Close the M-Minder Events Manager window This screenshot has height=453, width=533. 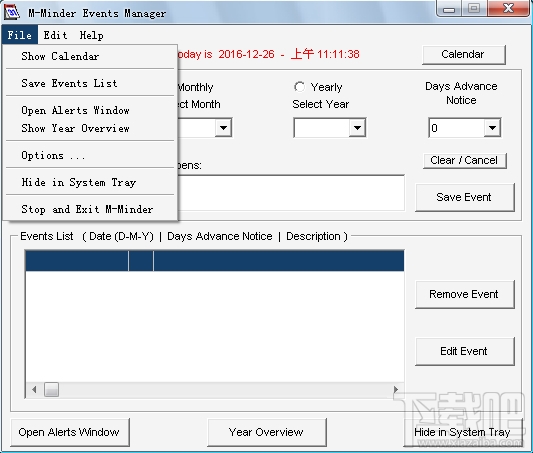click(x=509, y=8)
